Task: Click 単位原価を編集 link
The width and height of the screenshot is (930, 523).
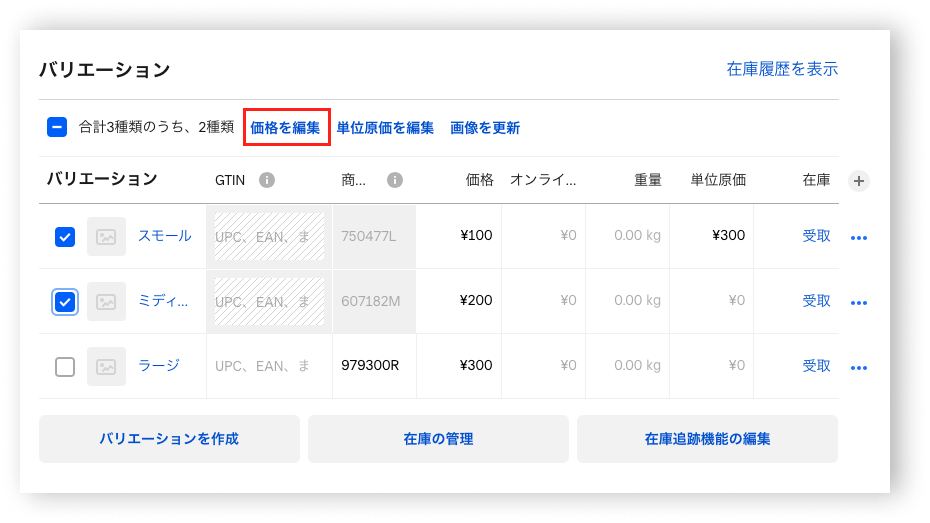Action: point(385,127)
